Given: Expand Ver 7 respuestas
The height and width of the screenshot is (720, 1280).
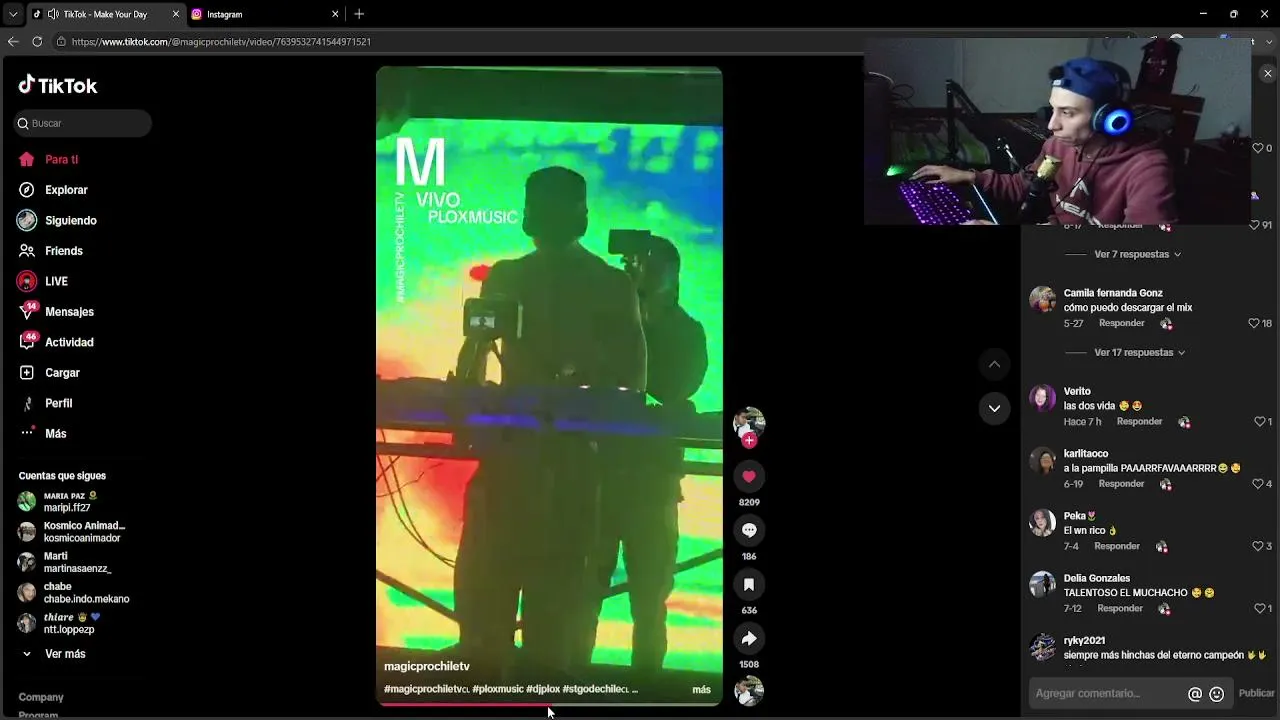Looking at the screenshot, I should (1138, 254).
